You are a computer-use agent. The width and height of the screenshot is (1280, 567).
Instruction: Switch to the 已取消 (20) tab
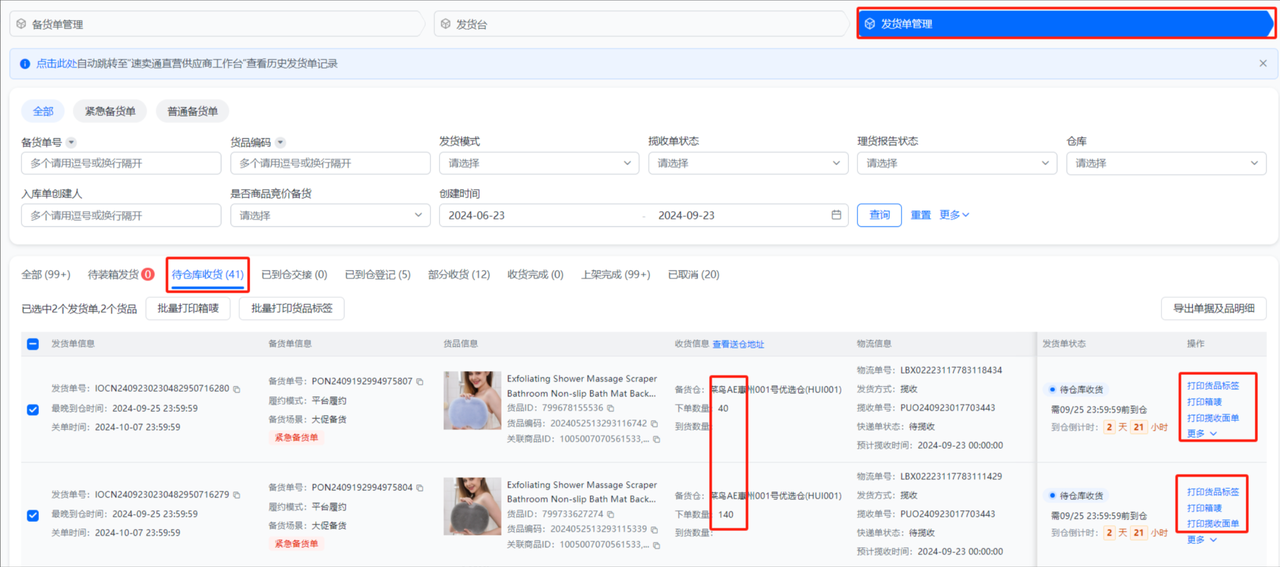693,274
